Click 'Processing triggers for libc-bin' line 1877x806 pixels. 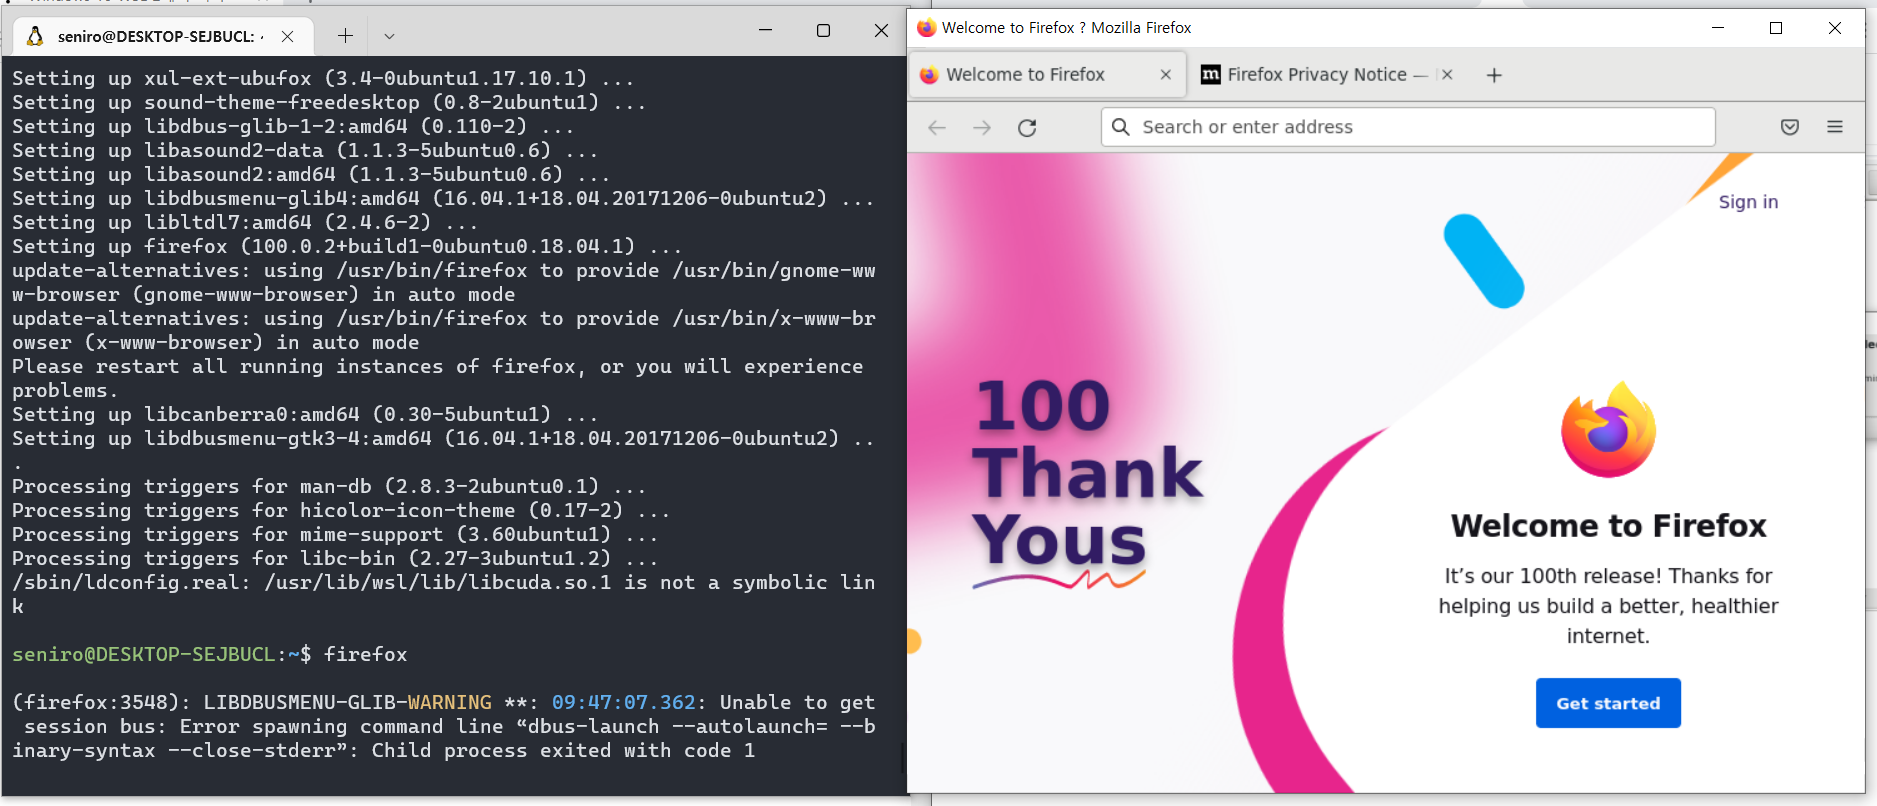(334, 558)
